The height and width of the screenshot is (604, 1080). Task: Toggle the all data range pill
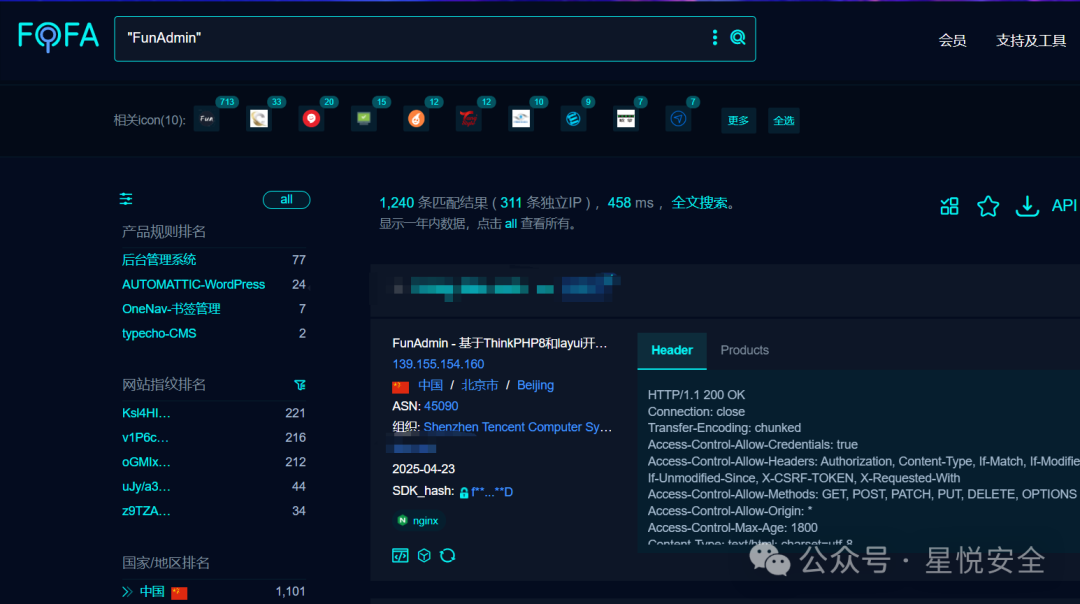(x=287, y=200)
